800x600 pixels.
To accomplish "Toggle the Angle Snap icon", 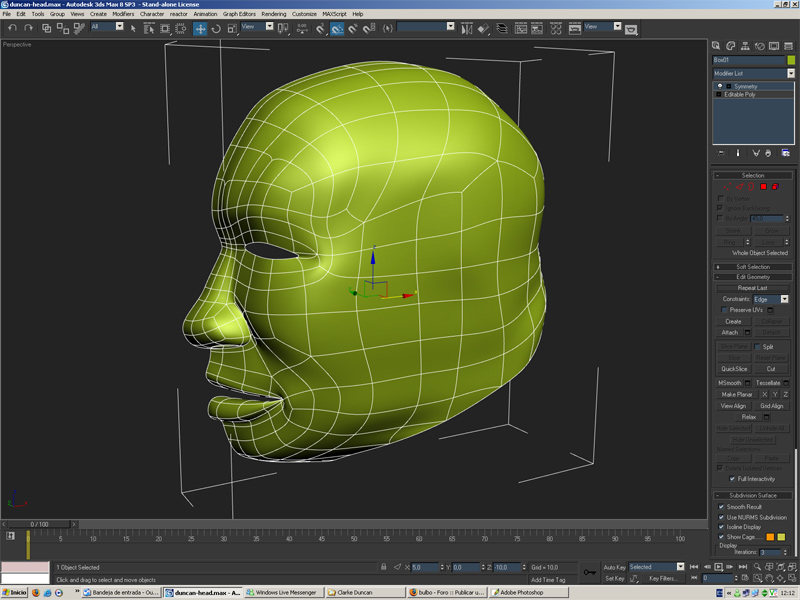I will coord(337,29).
